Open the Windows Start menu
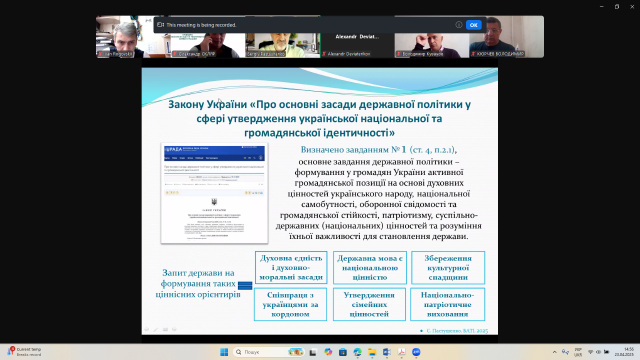The height and width of the screenshot is (360, 640). [224, 352]
